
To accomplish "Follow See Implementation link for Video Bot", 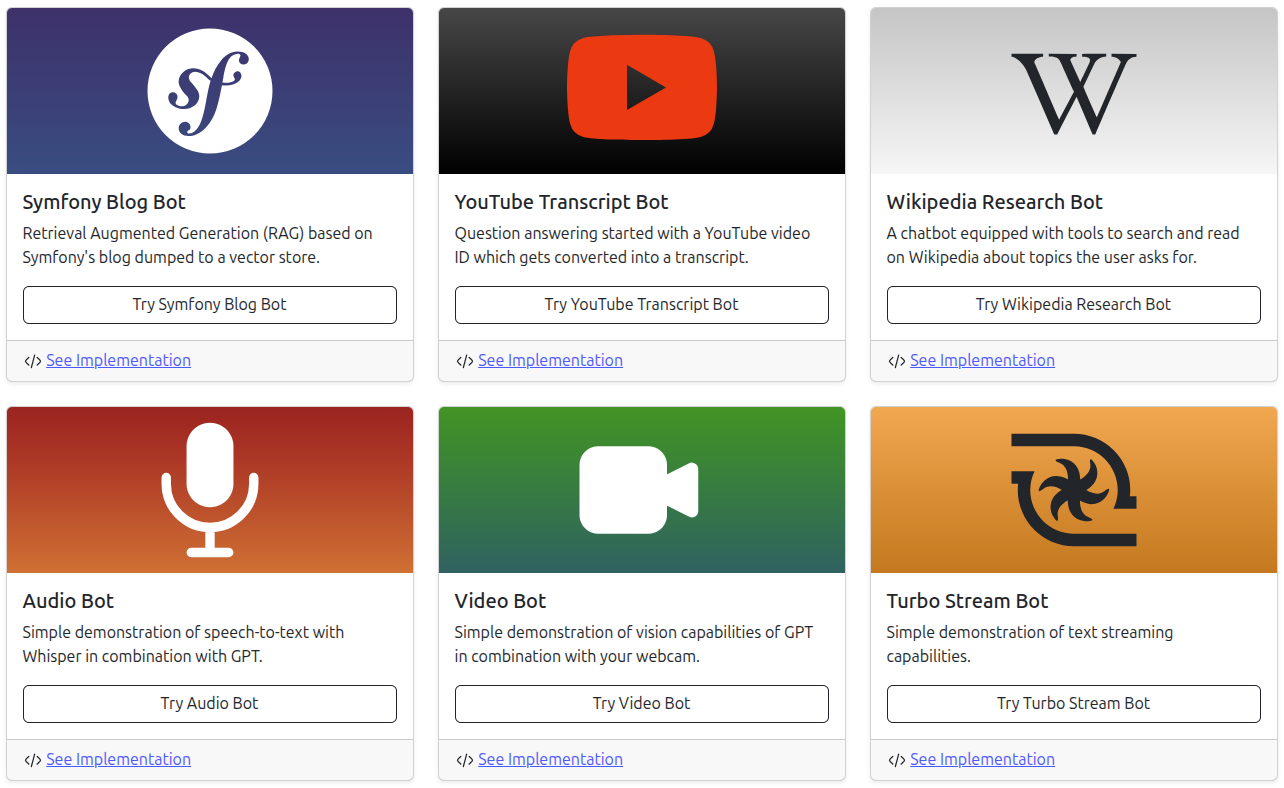I will [550, 759].
